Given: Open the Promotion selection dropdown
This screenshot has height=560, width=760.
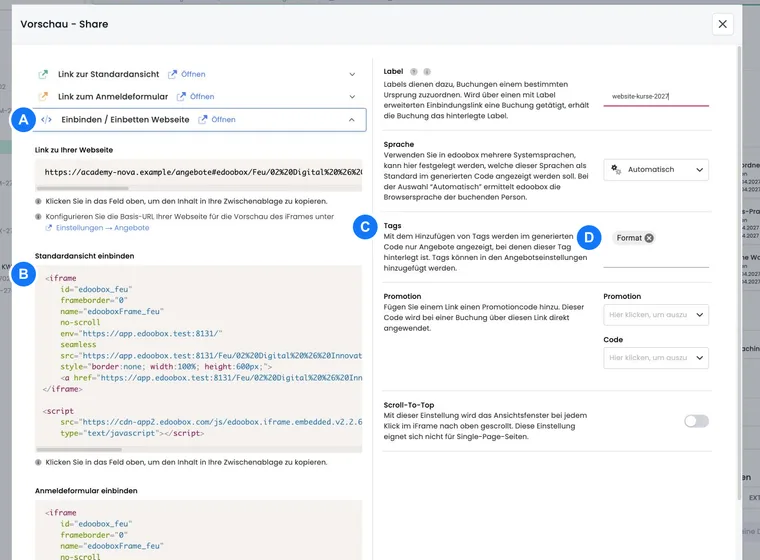Looking at the screenshot, I should (x=656, y=315).
